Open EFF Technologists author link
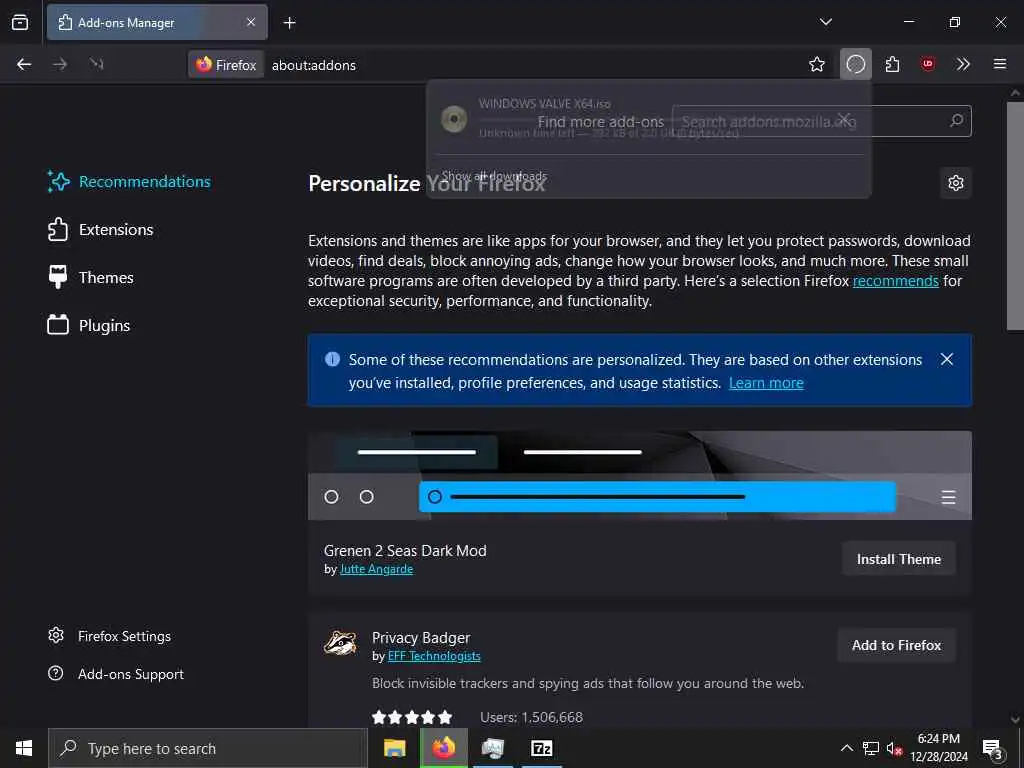This screenshot has height=768, width=1024. (434, 656)
